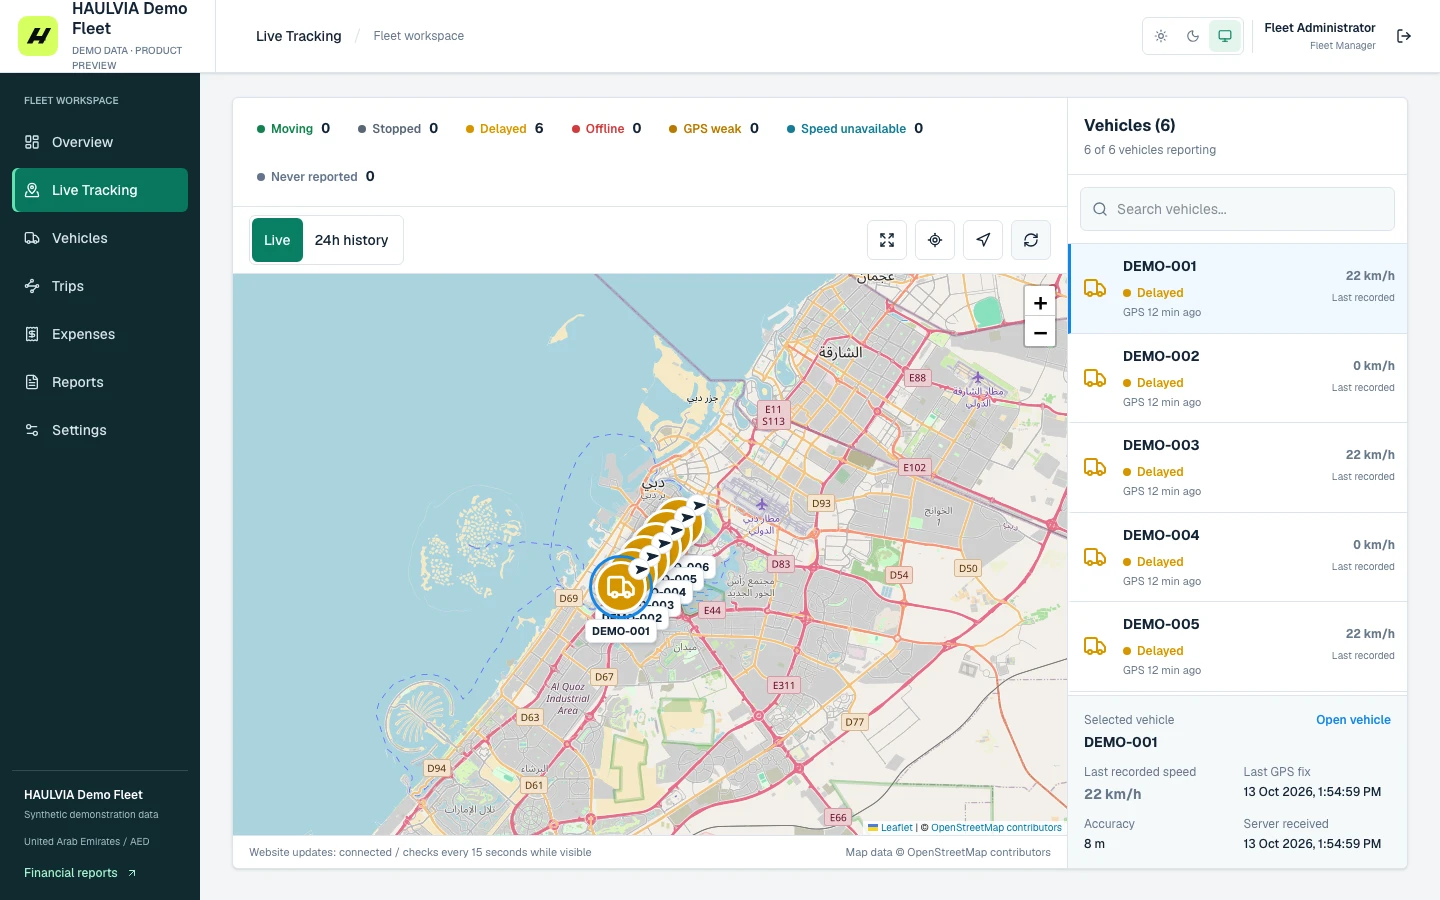Open Expenses in sidebar

[100, 334]
